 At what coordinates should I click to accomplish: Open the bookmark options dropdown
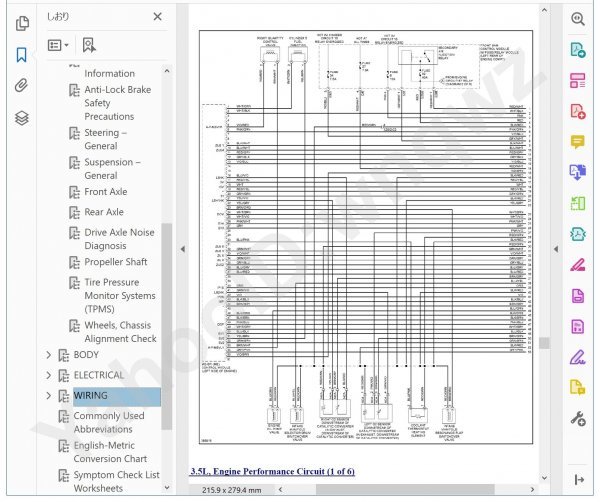coord(58,45)
